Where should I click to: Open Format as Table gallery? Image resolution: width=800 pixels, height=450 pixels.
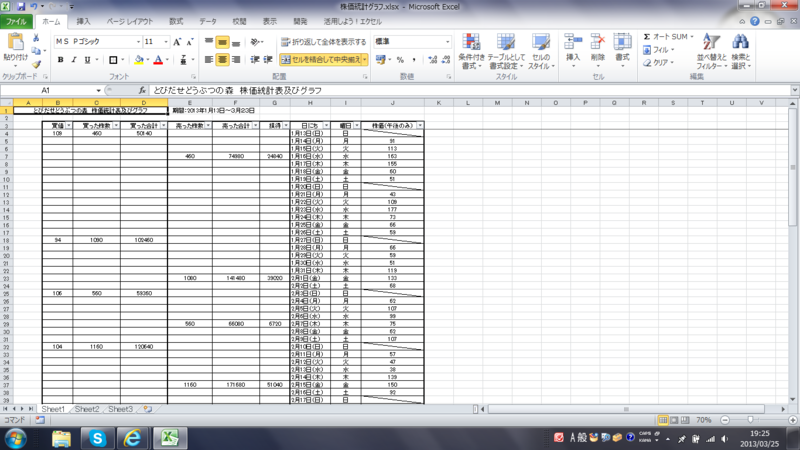click(506, 51)
